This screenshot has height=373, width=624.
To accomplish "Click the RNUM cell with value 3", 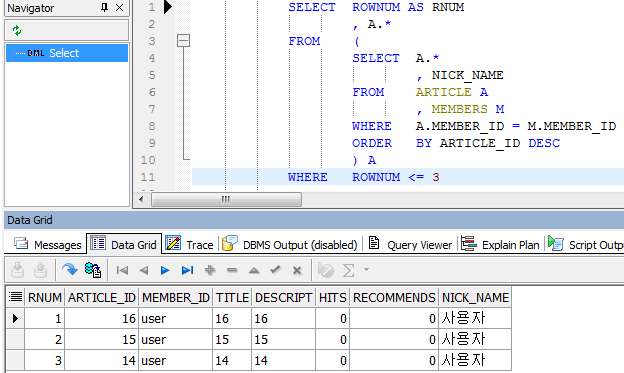I will coord(45,361).
